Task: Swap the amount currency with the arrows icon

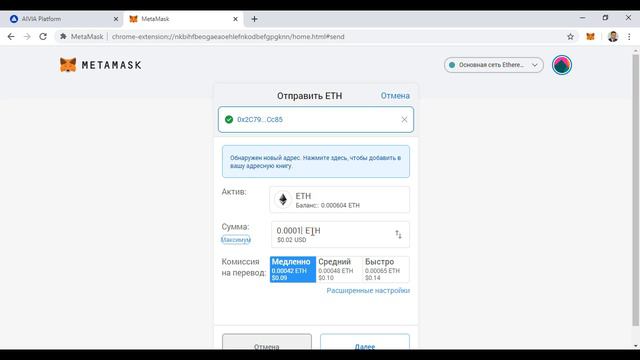Action: [x=398, y=234]
